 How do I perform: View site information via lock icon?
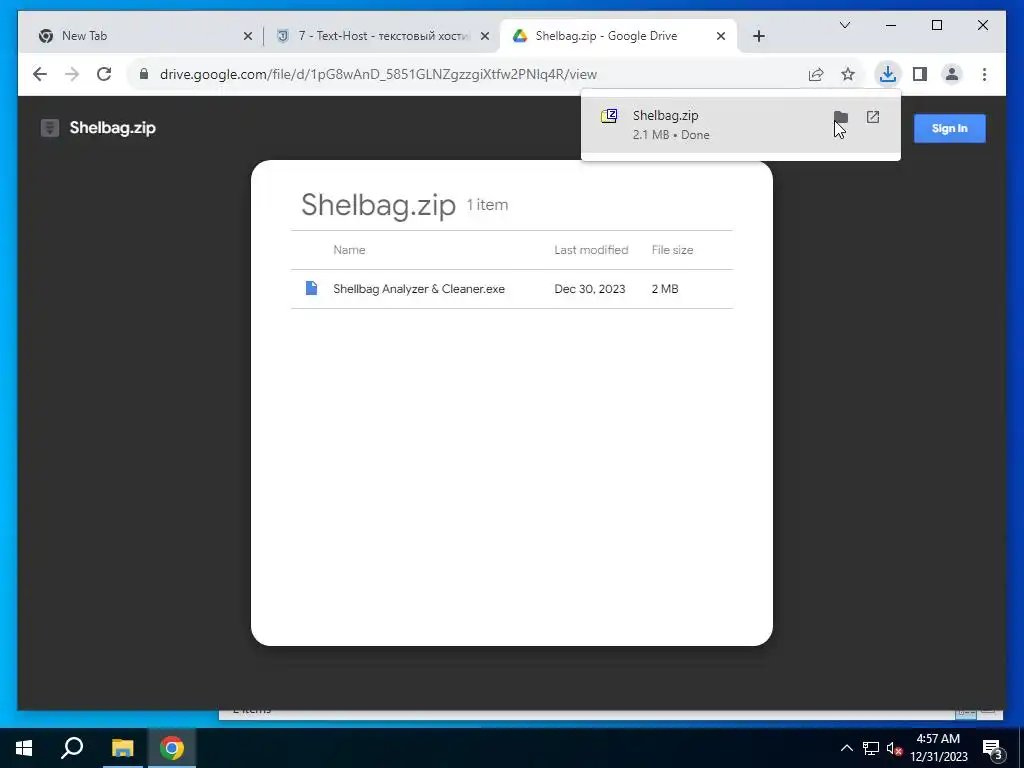144,74
